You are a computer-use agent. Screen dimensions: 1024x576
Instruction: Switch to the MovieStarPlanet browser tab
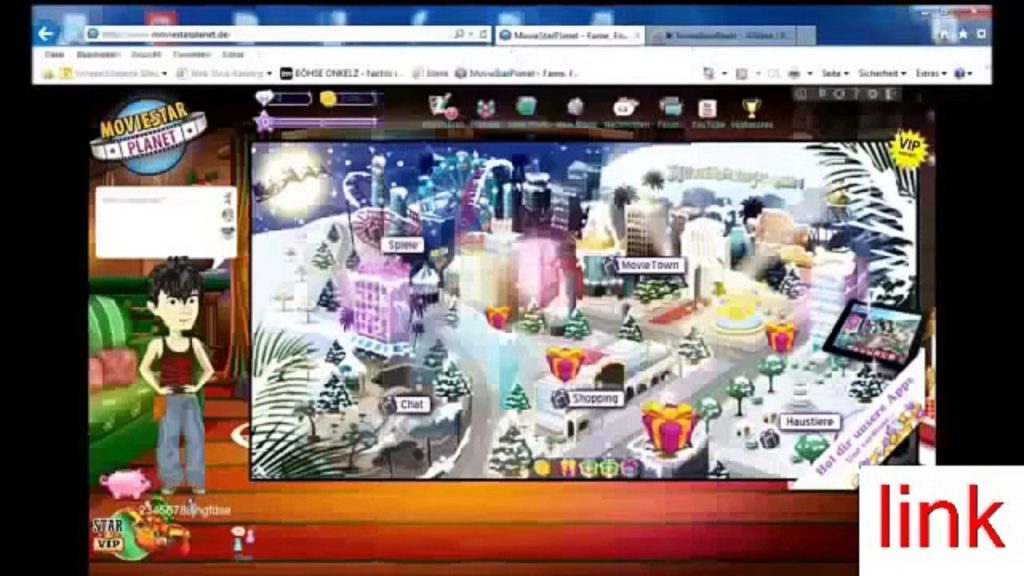569,35
